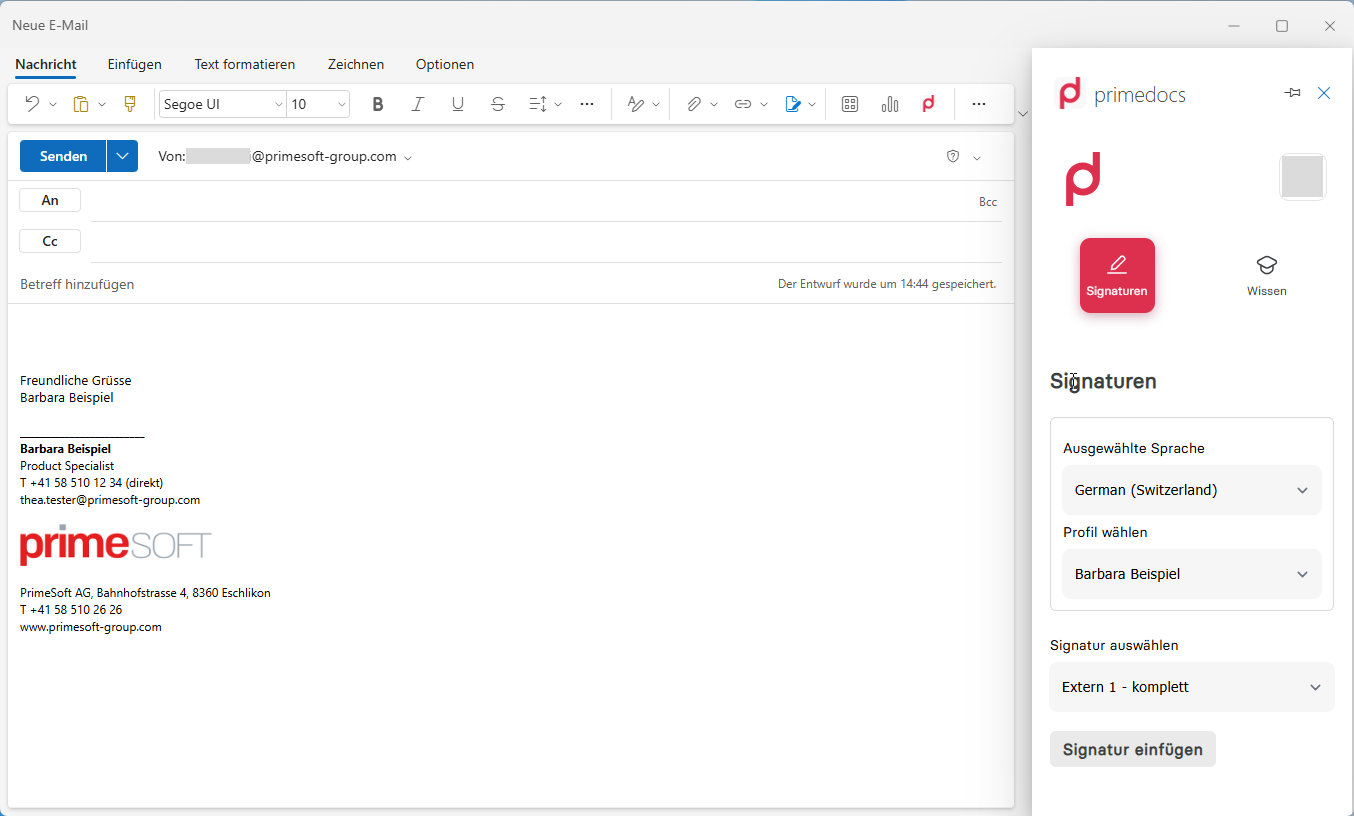Screen dimensions: 1354x816
Task: Open the toolbar overflow ellipsis after primedocs
Action: pyautogui.click(x=979, y=104)
